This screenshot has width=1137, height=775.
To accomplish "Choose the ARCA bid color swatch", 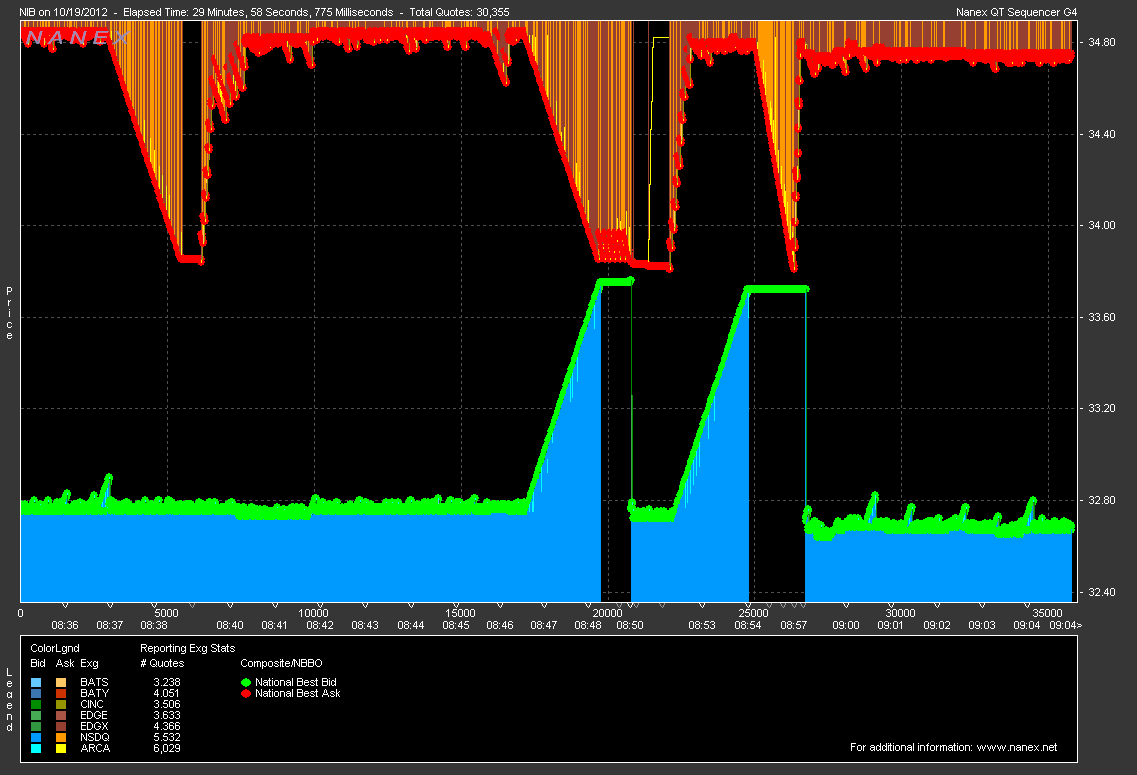I will coord(36,748).
